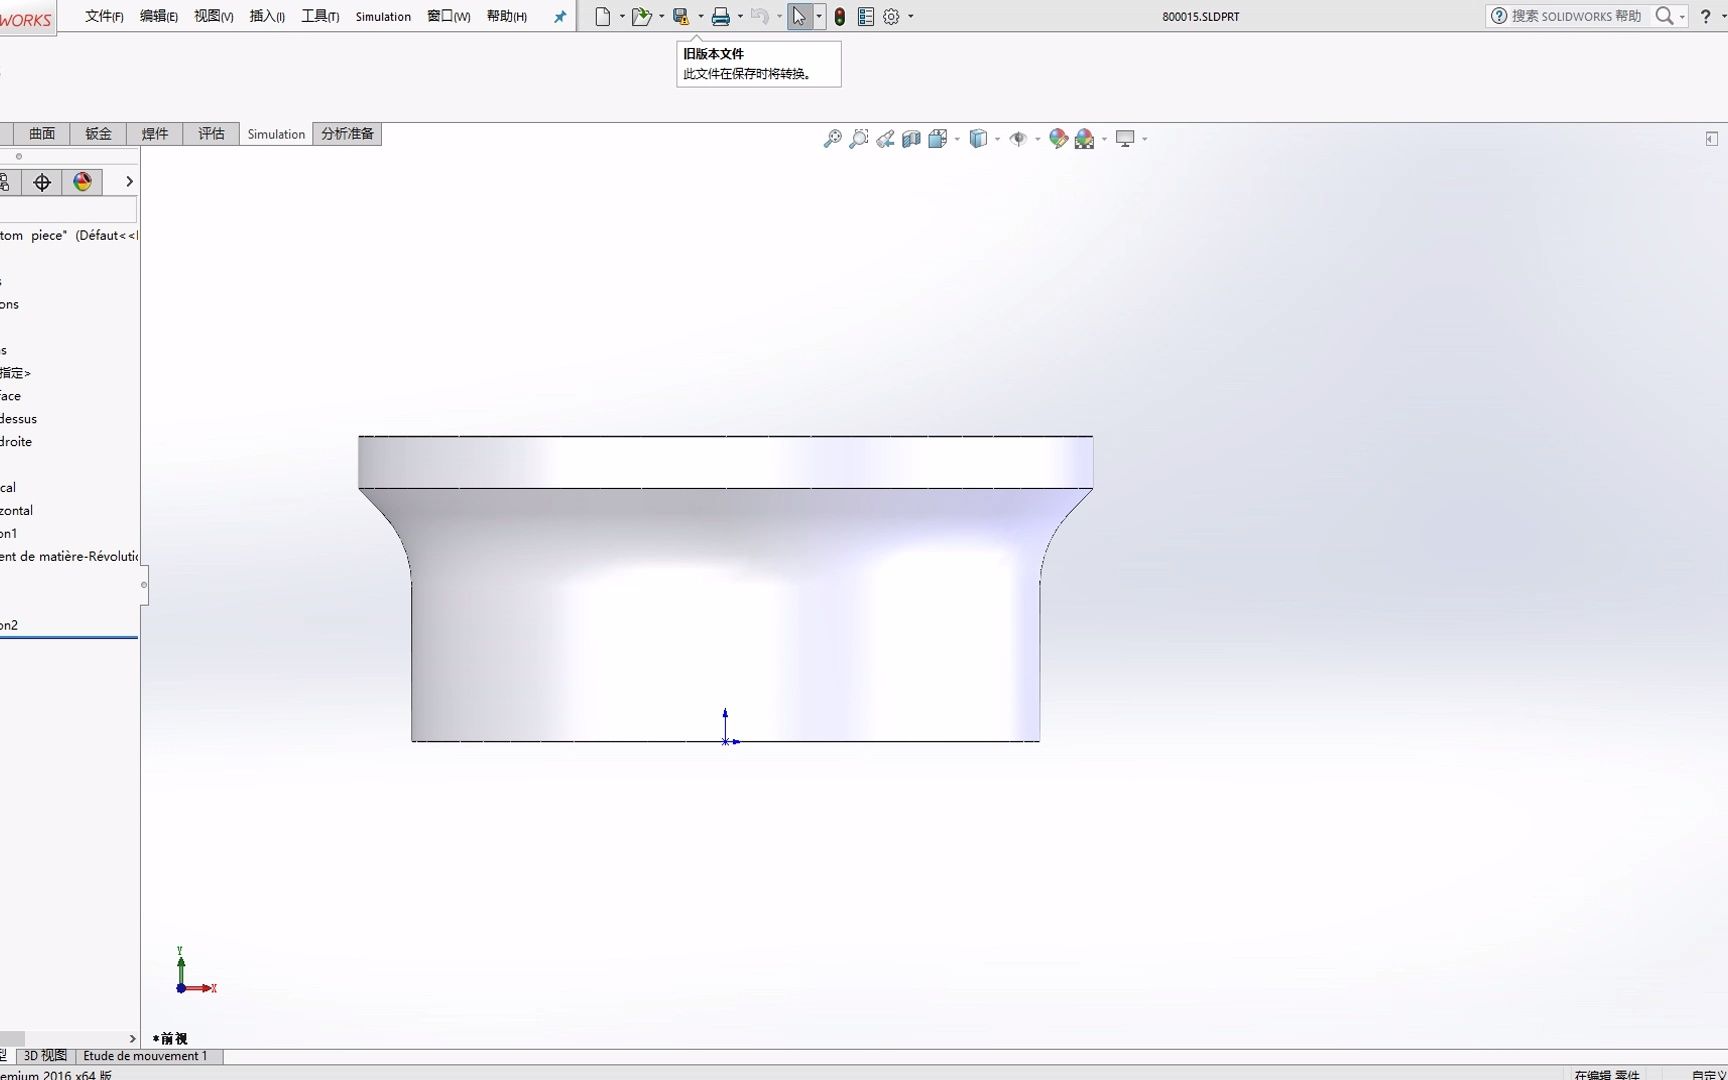The image size is (1728, 1080).
Task: Toggle the traffic-light status indicator
Action: coord(839,16)
